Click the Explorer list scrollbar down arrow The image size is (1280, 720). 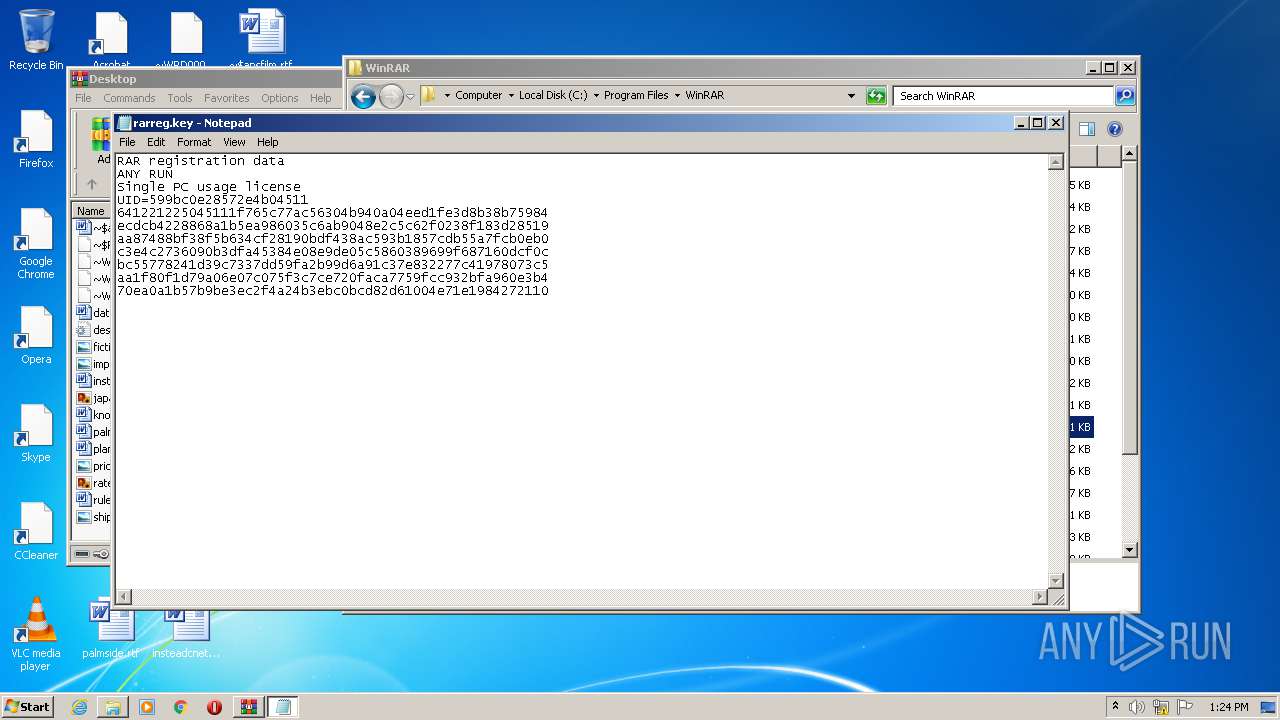1130,550
